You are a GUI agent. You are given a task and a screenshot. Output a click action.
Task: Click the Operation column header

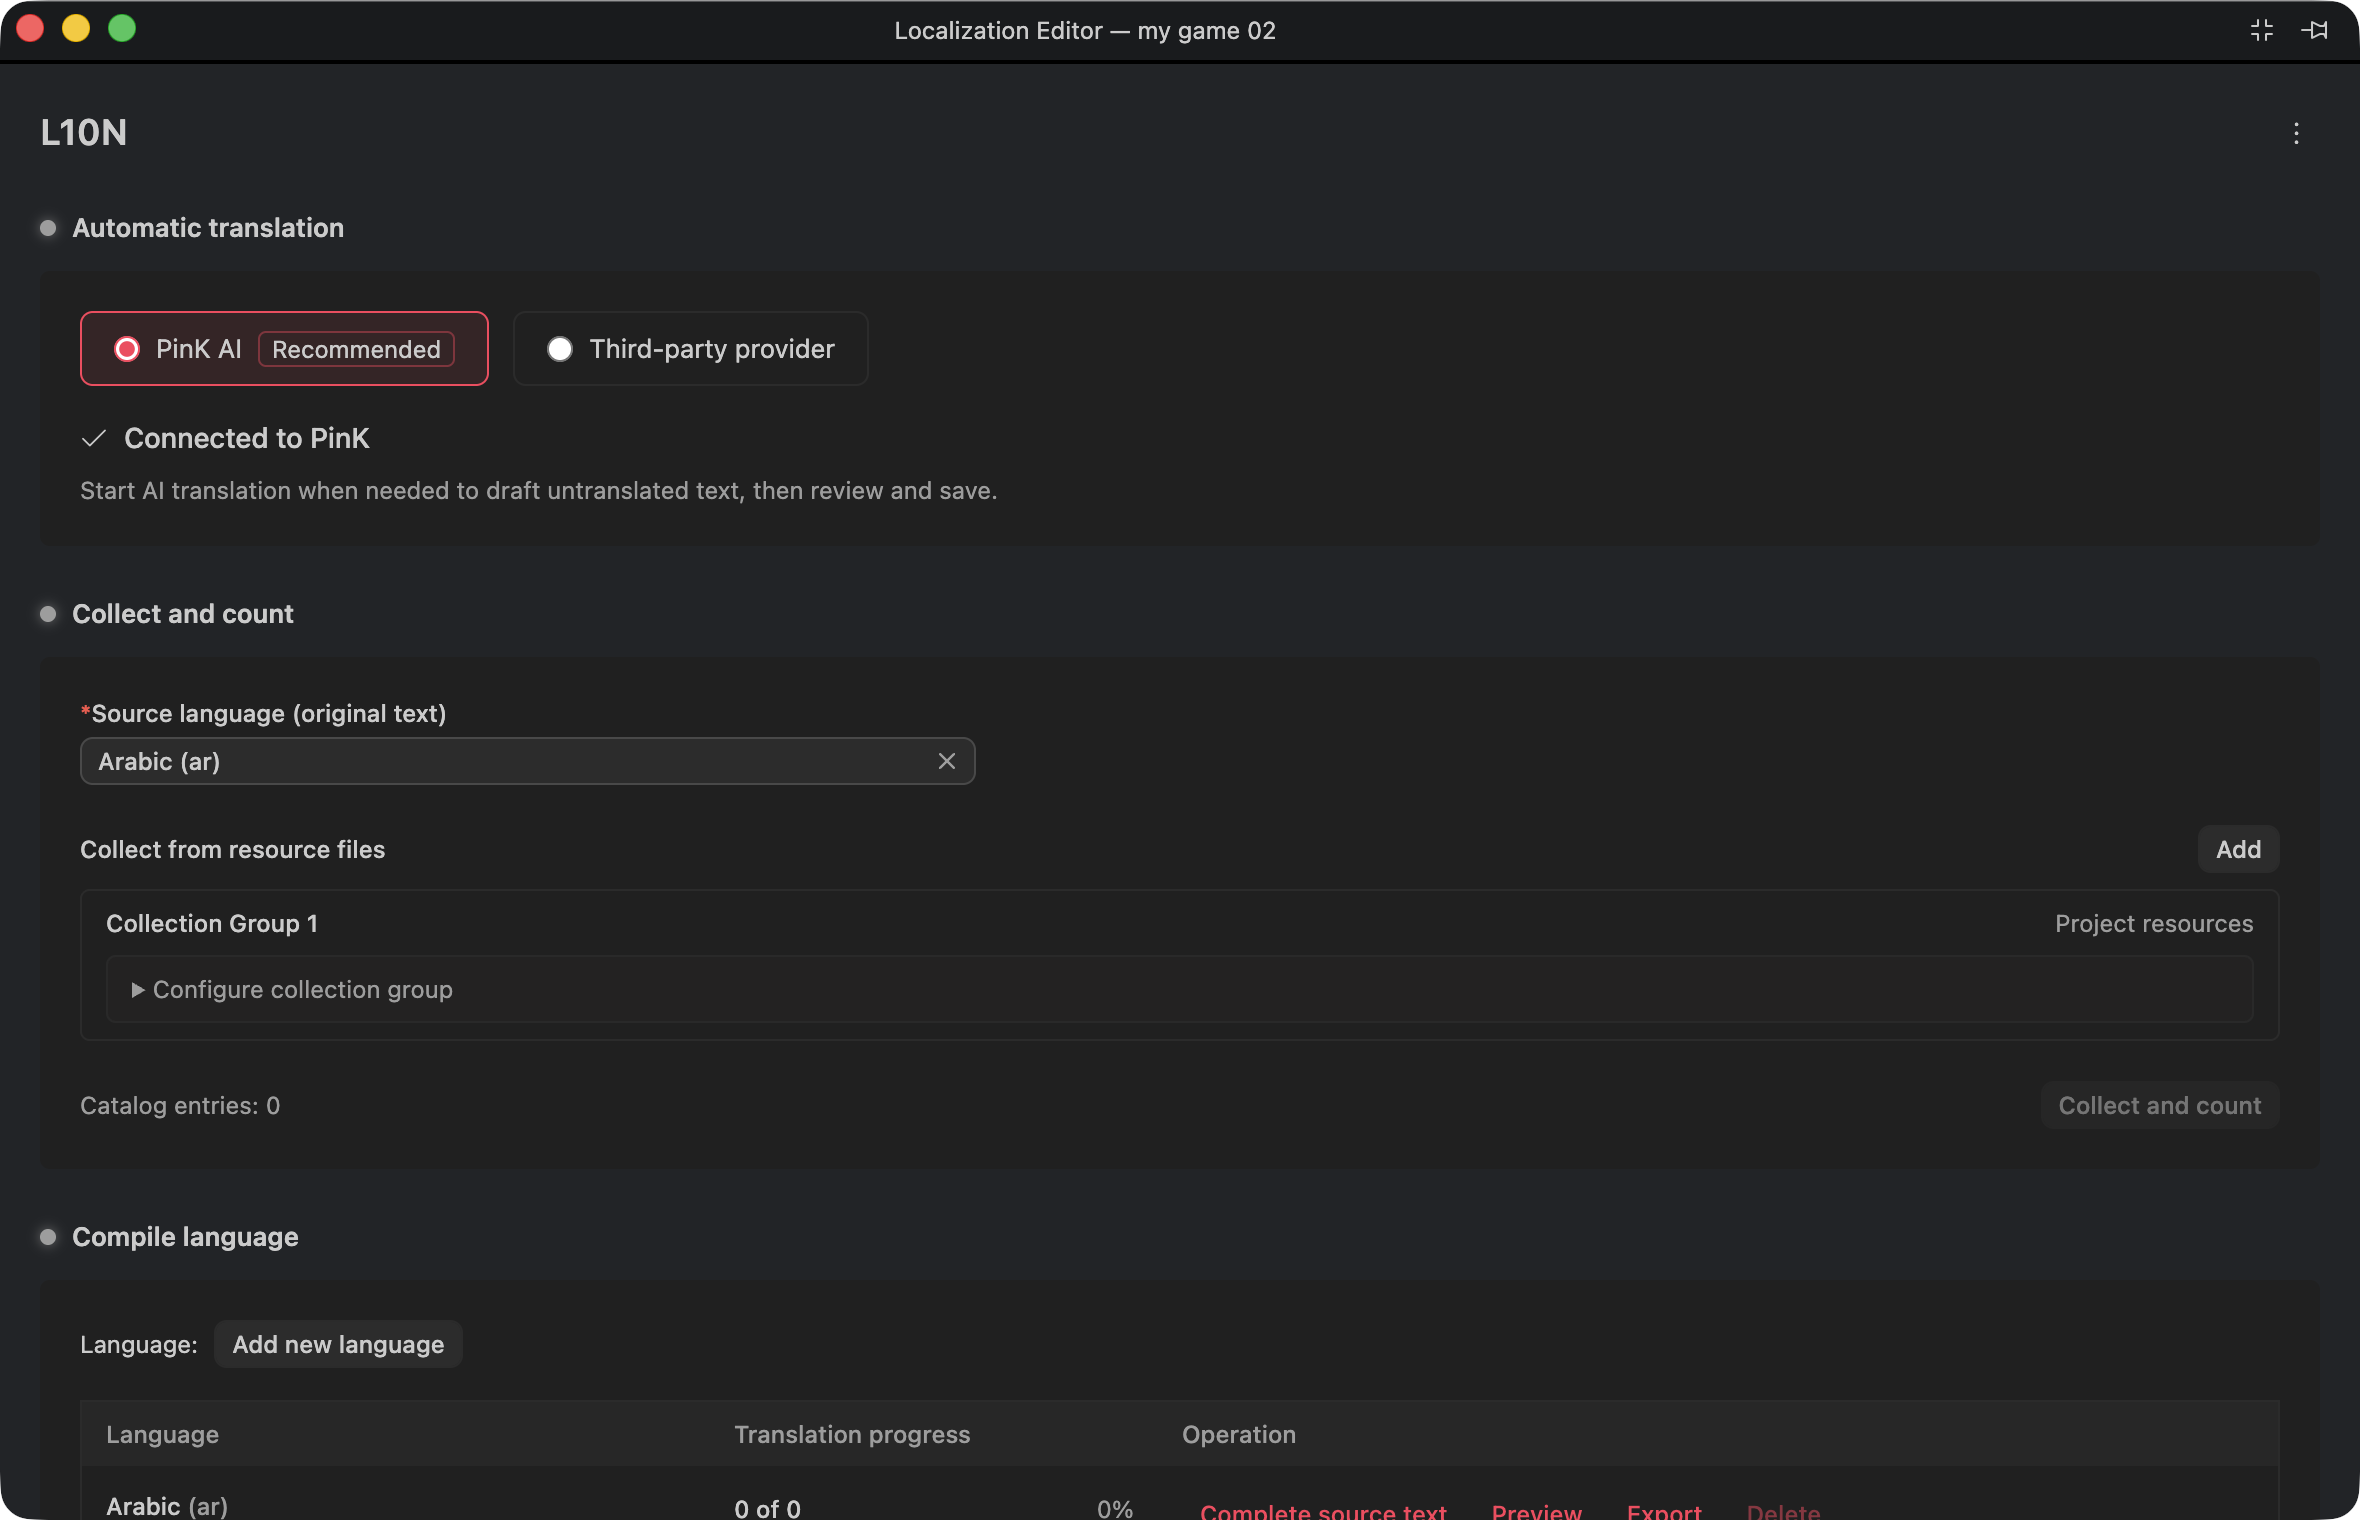pos(1239,1434)
